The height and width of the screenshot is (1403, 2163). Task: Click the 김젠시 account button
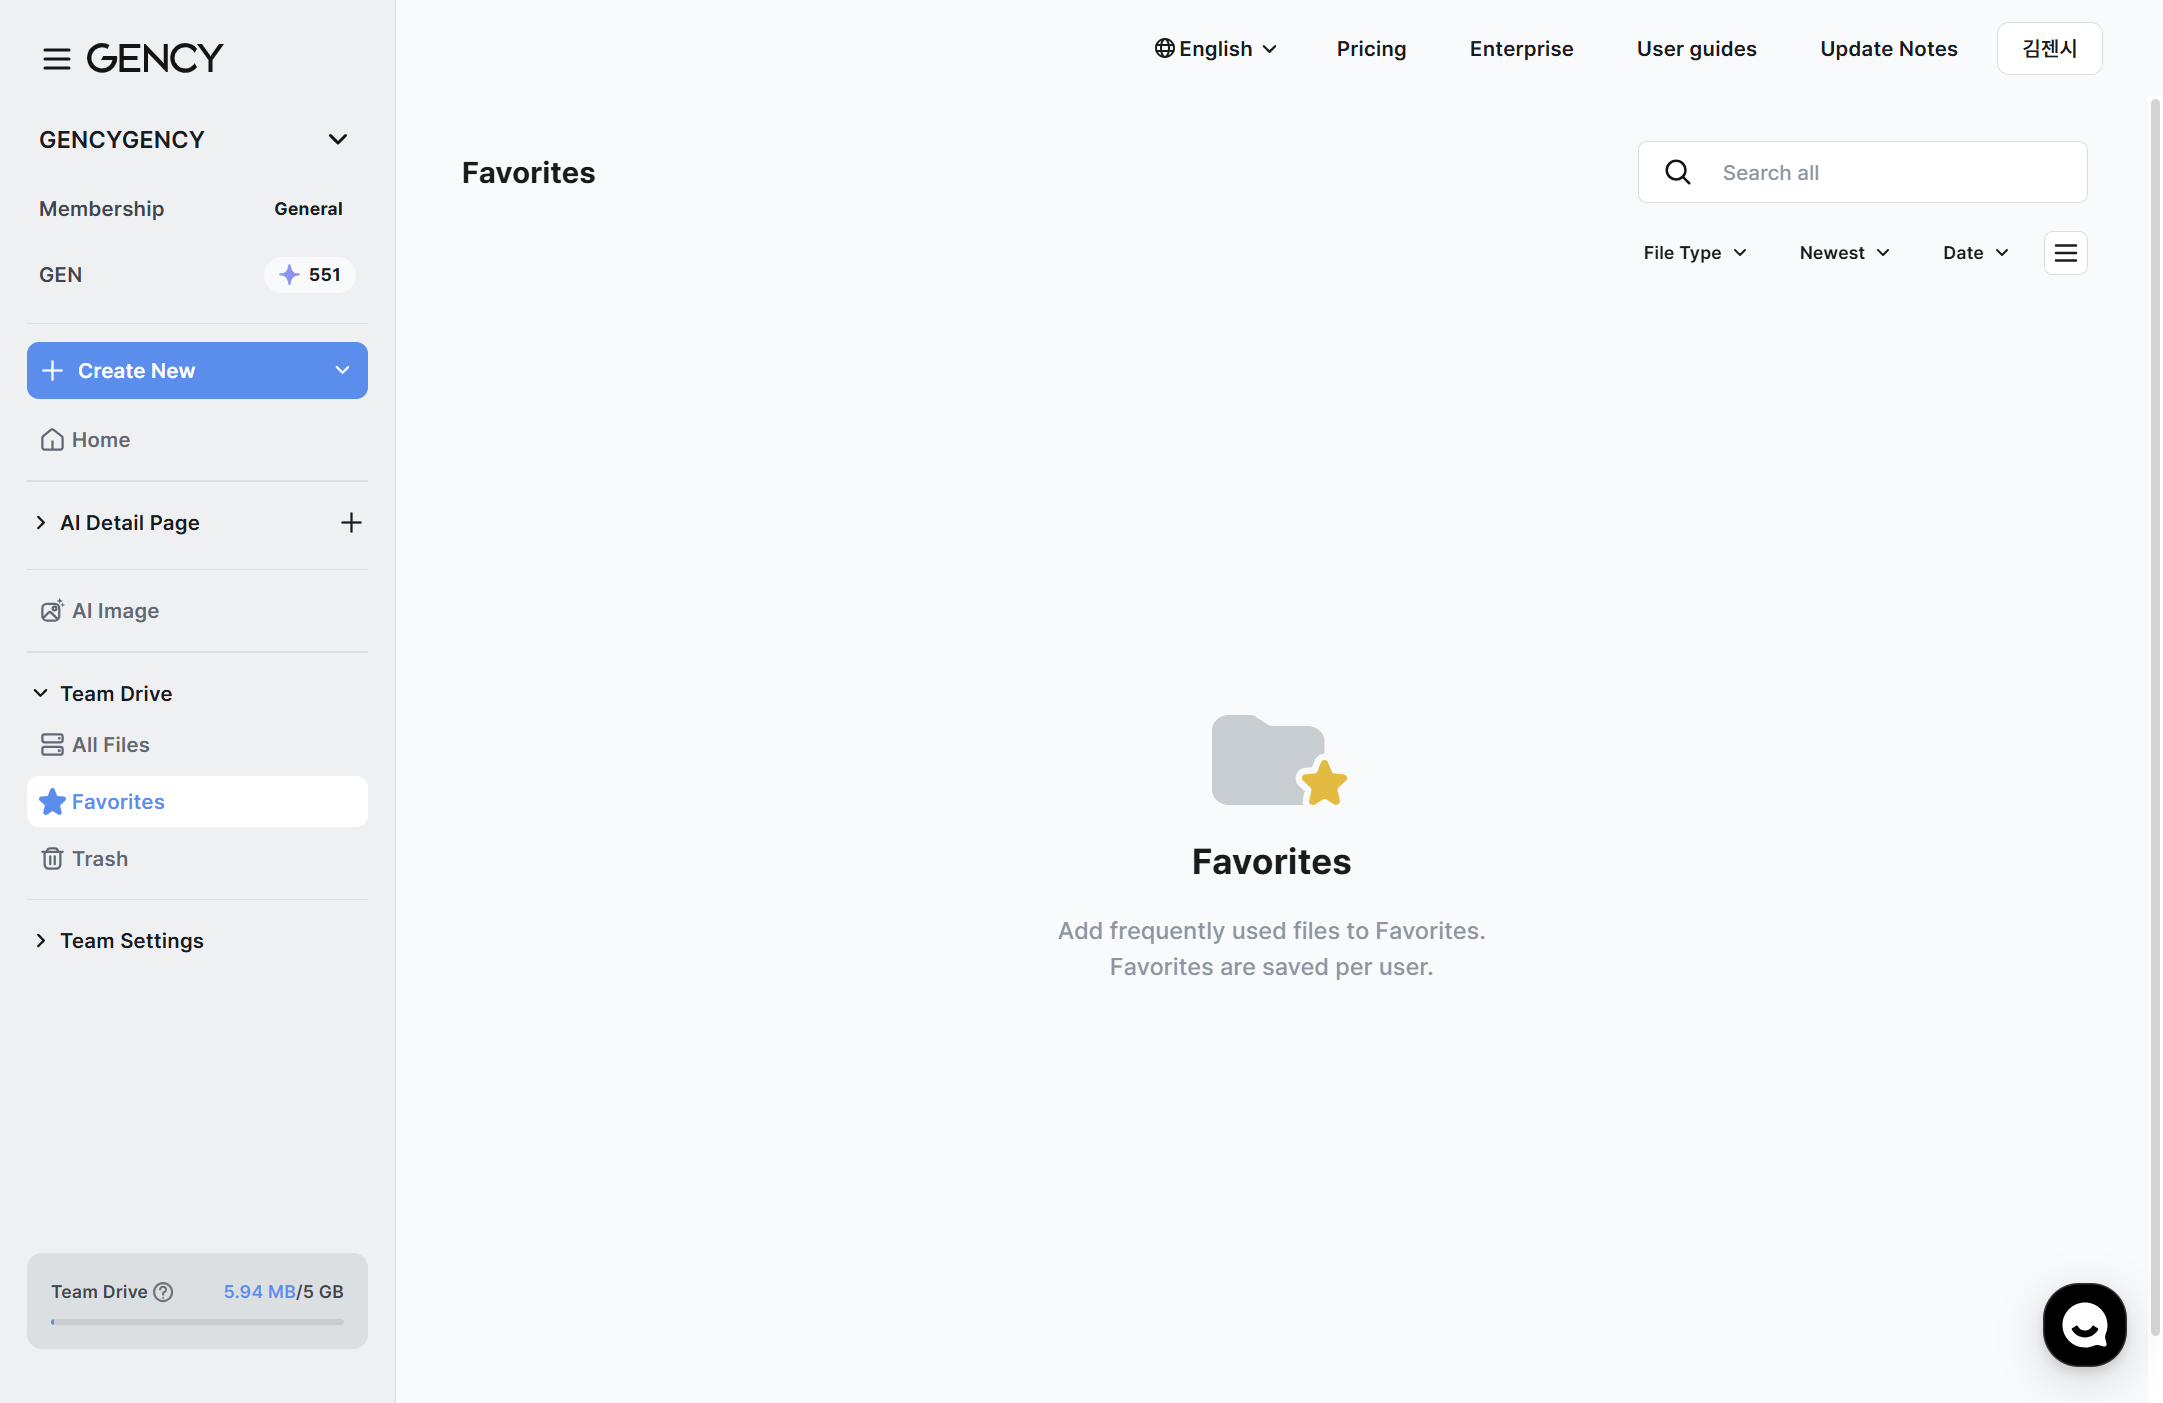coord(2049,48)
